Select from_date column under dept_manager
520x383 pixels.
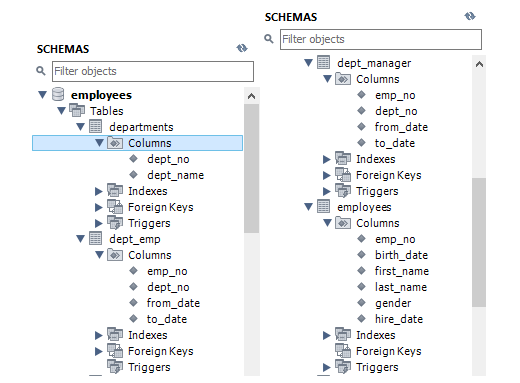pos(401,127)
